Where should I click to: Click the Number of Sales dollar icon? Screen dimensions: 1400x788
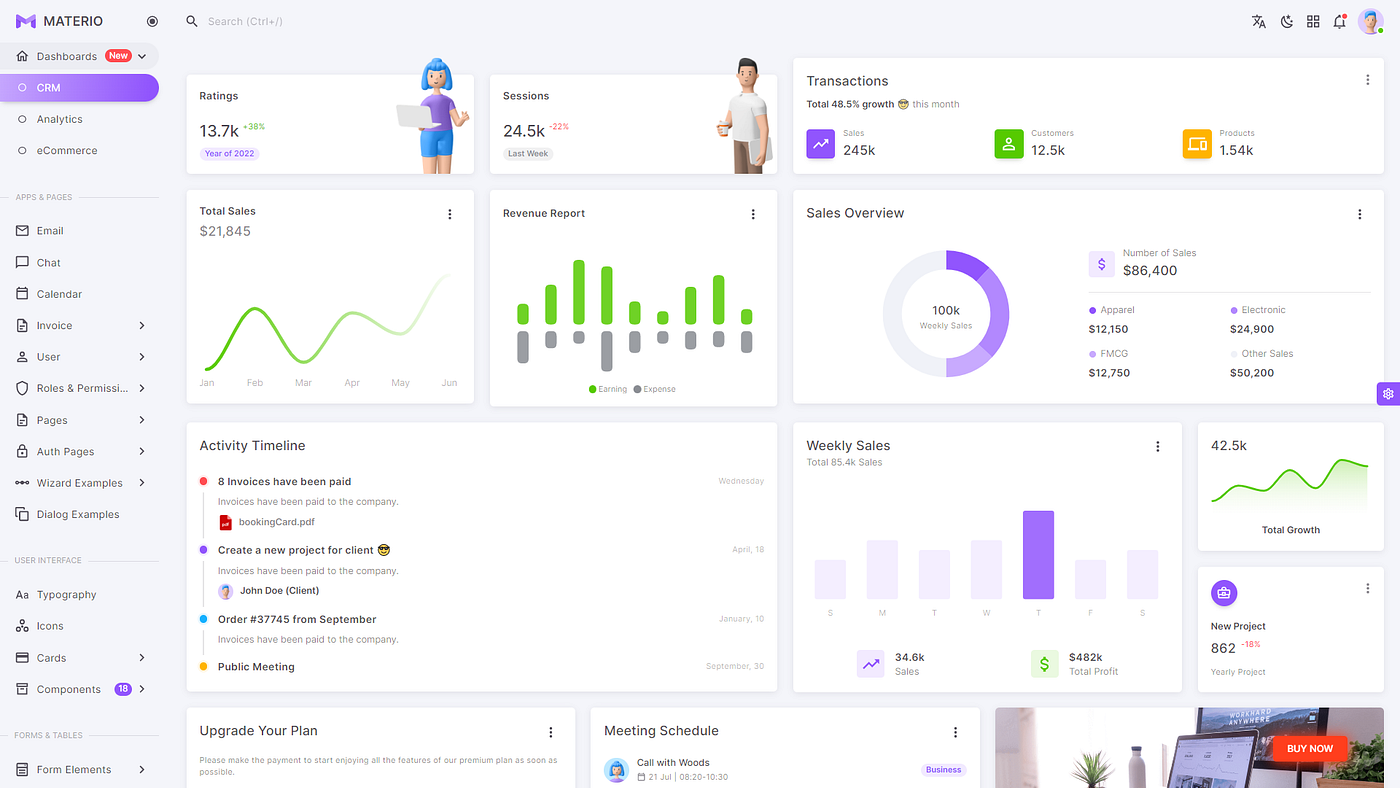coord(1102,264)
